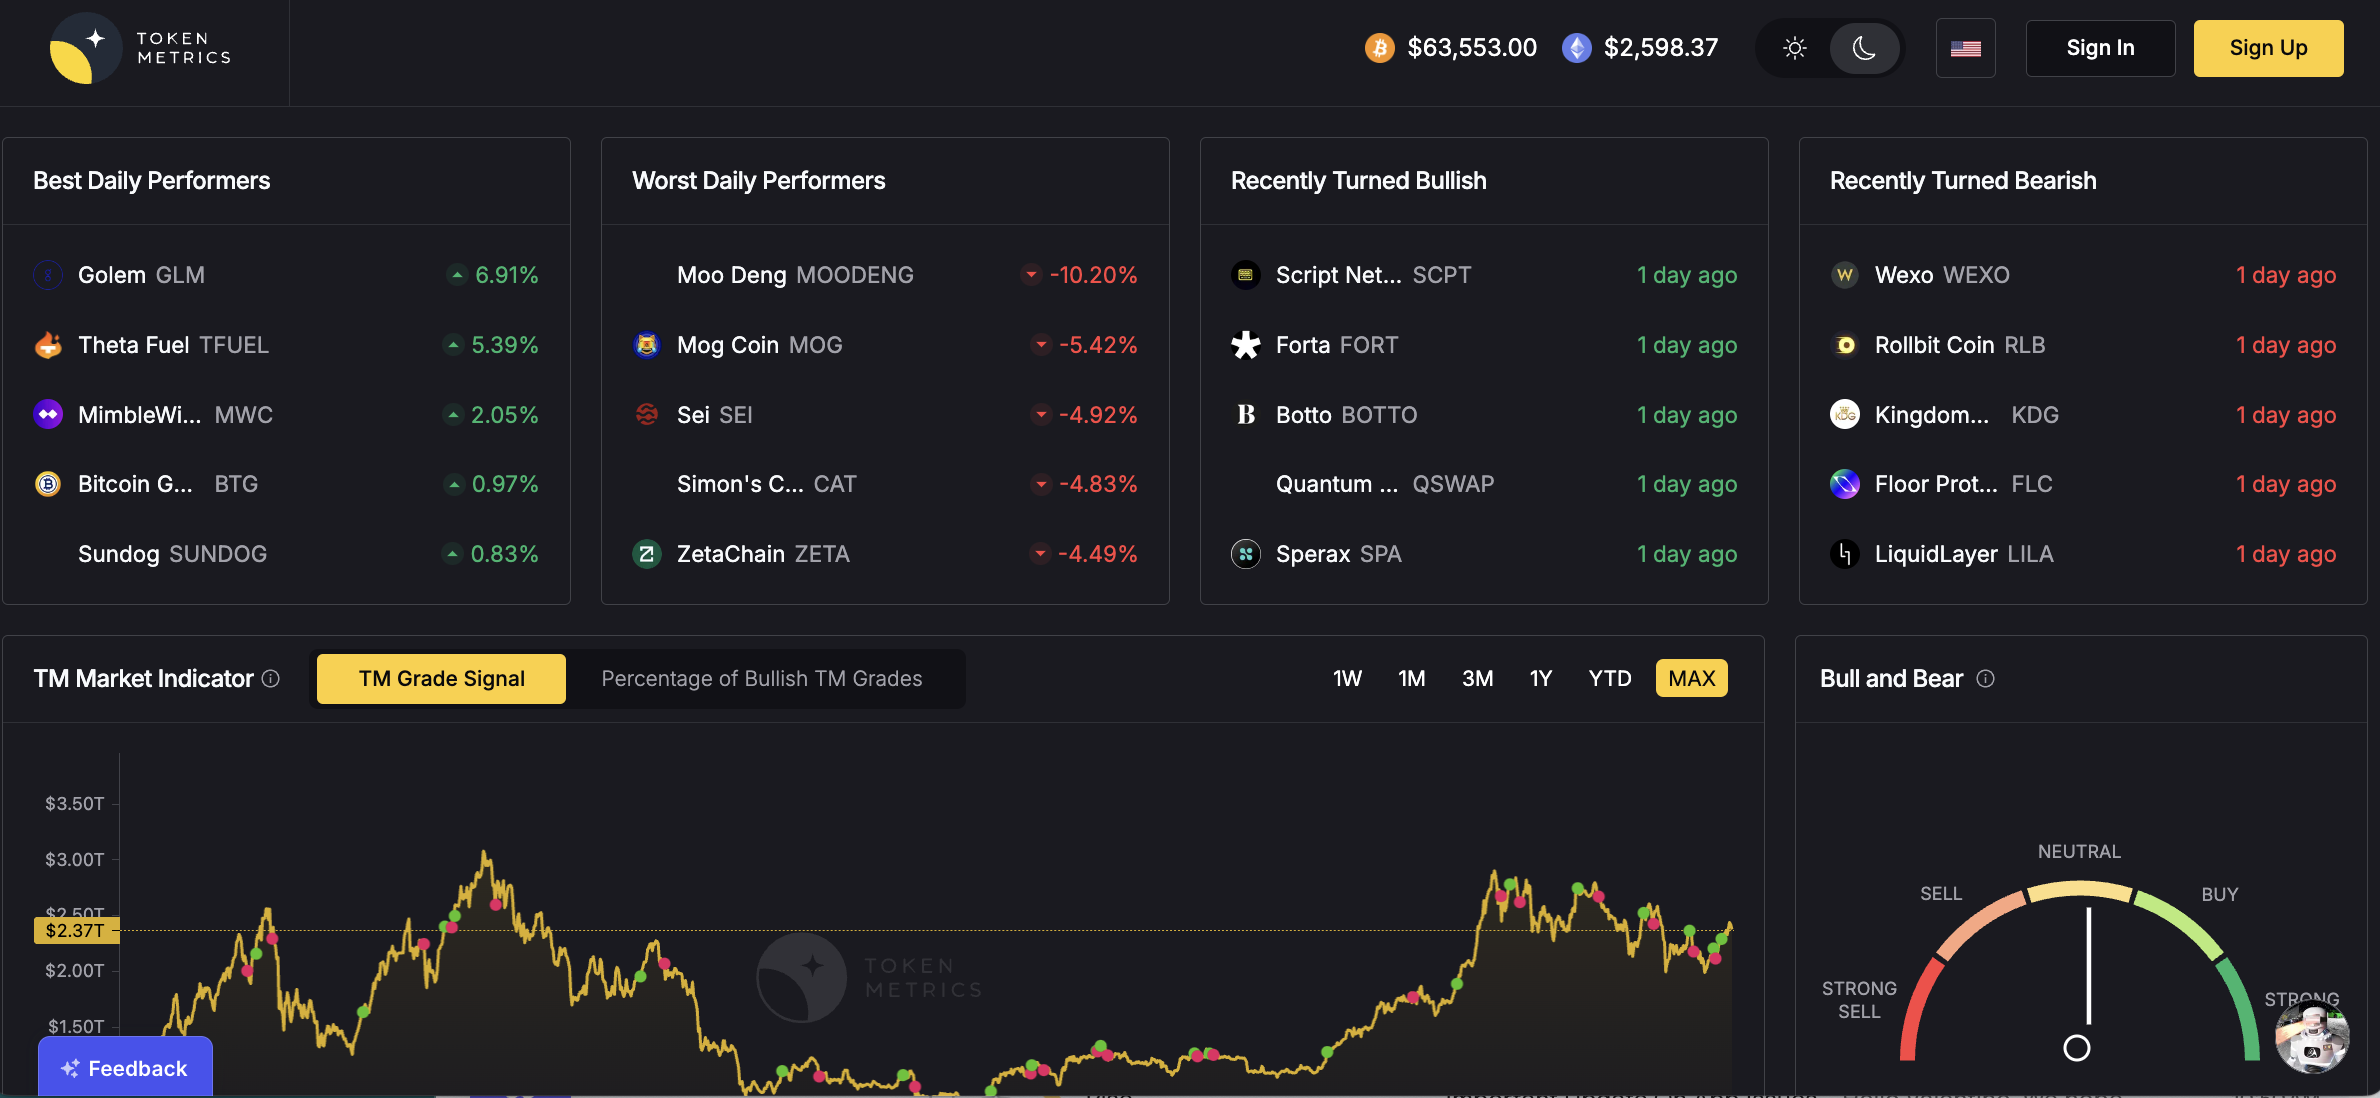Image resolution: width=2380 pixels, height=1098 pixels.
Task: Select the 1W time range
Action: point(1347,679)
